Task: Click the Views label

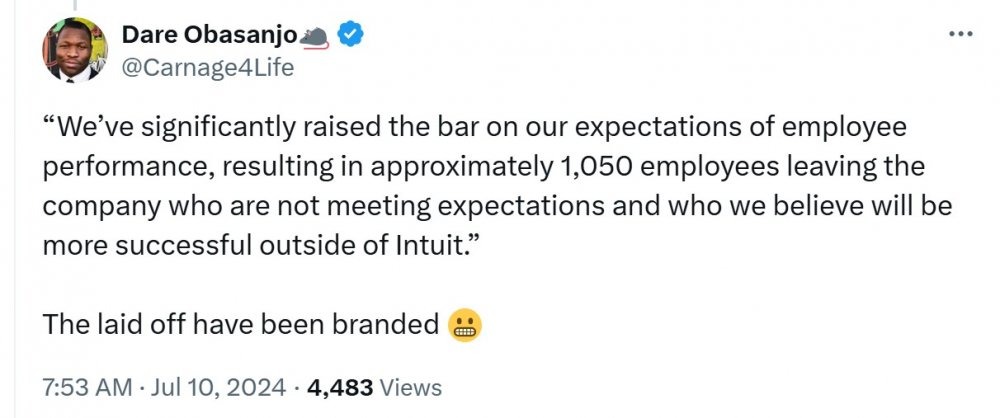Action: (x=411, y=387)
